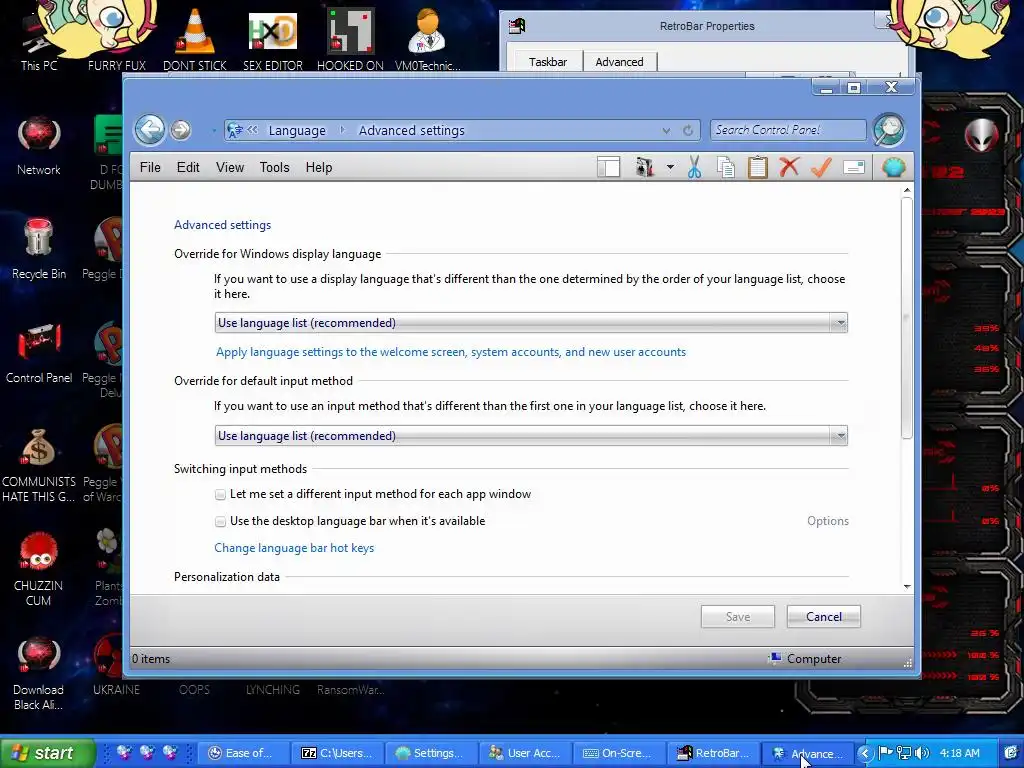Click the vertical scrollbar thumb

(x=906, y=317)
